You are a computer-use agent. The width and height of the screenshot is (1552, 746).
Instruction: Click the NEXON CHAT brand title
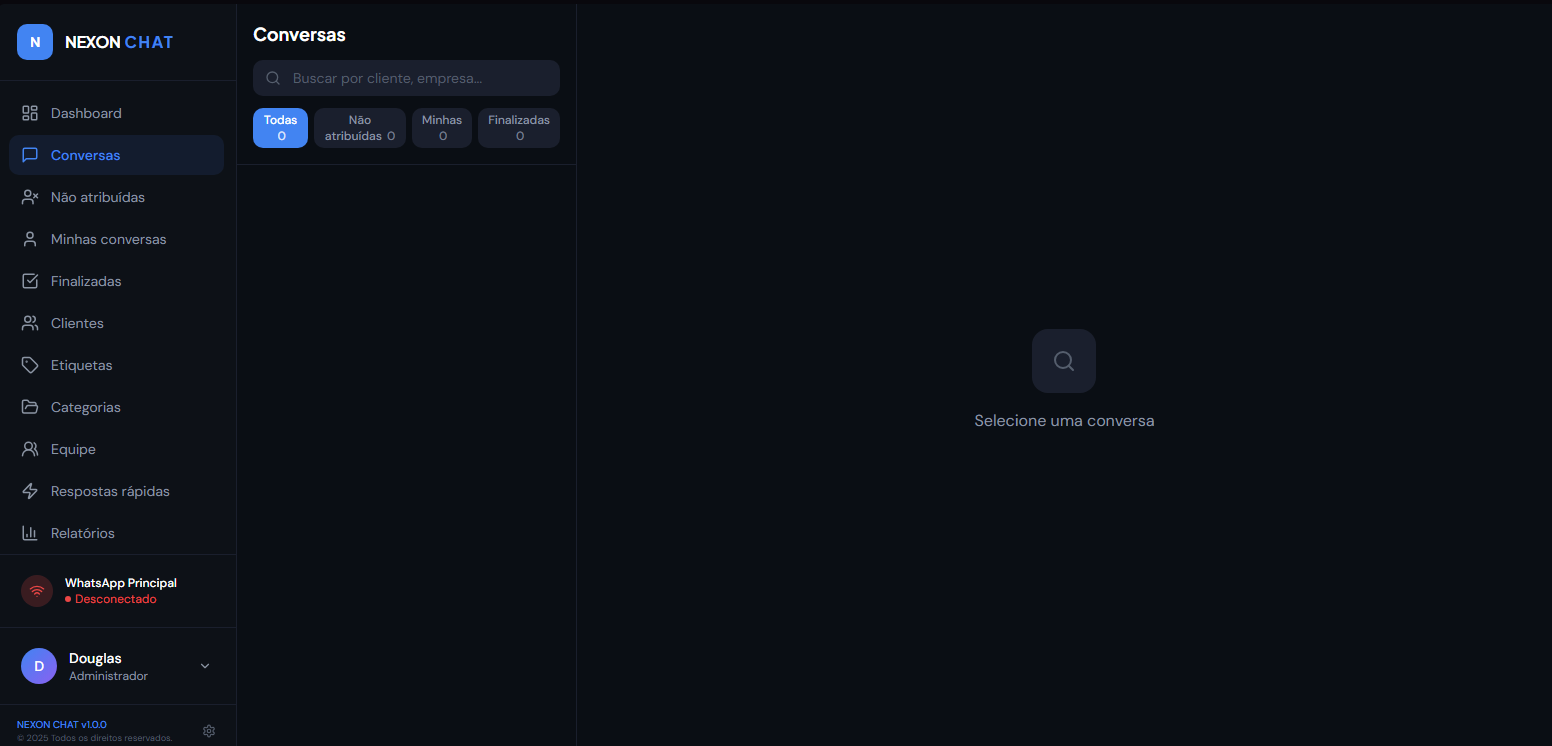pyautogui.click(x=119, y=42)
